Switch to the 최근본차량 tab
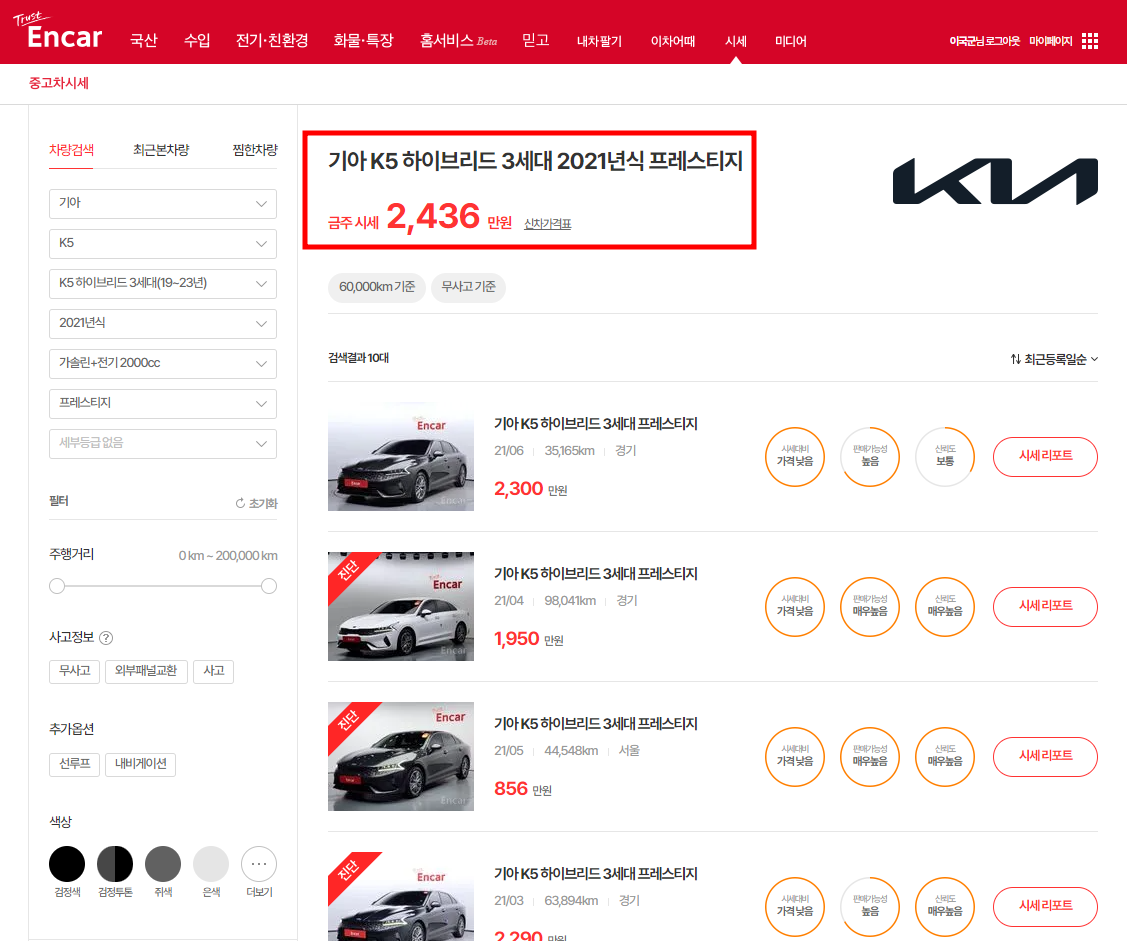Image resolution: width=1127 pixels, height=941 pixels. tap(161, 150)
